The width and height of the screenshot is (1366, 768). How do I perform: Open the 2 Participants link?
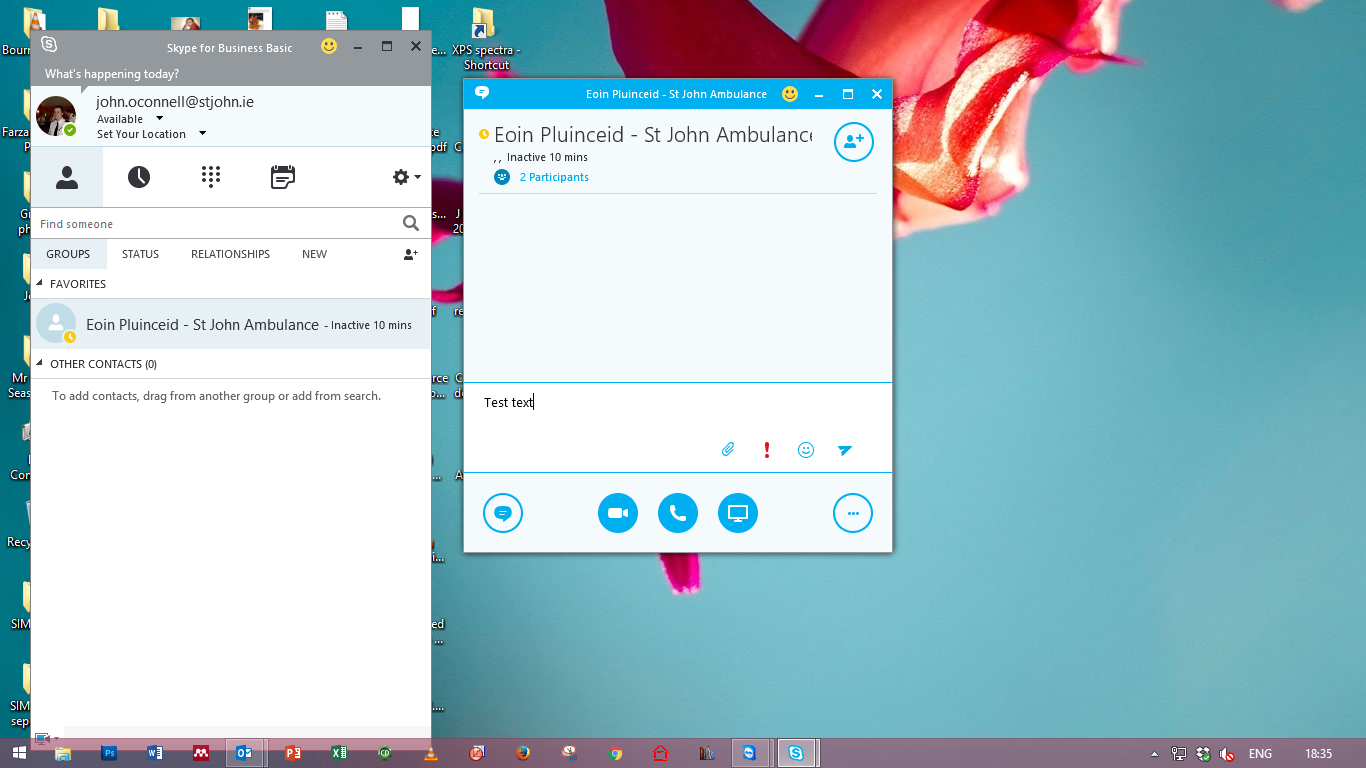554,177
